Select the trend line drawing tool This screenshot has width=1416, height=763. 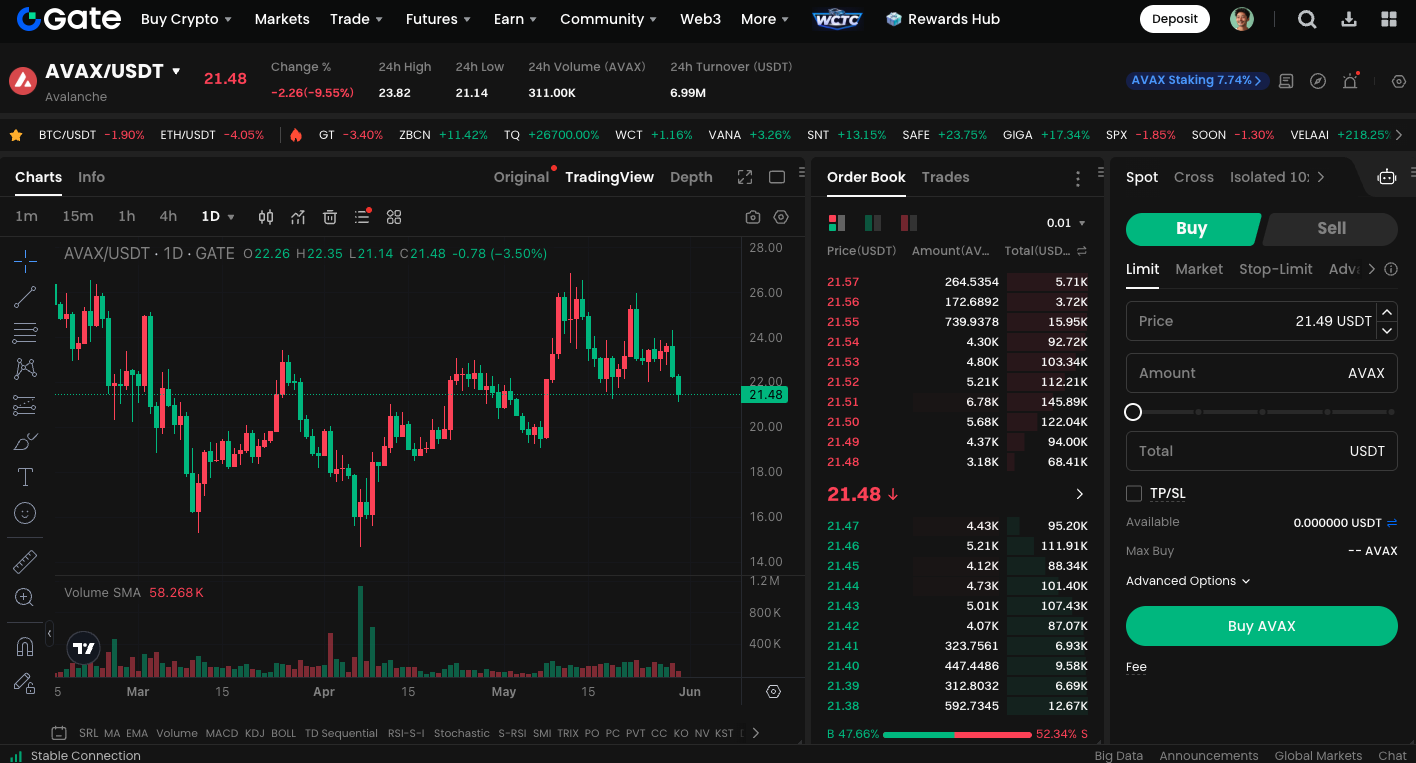(25, 297)
